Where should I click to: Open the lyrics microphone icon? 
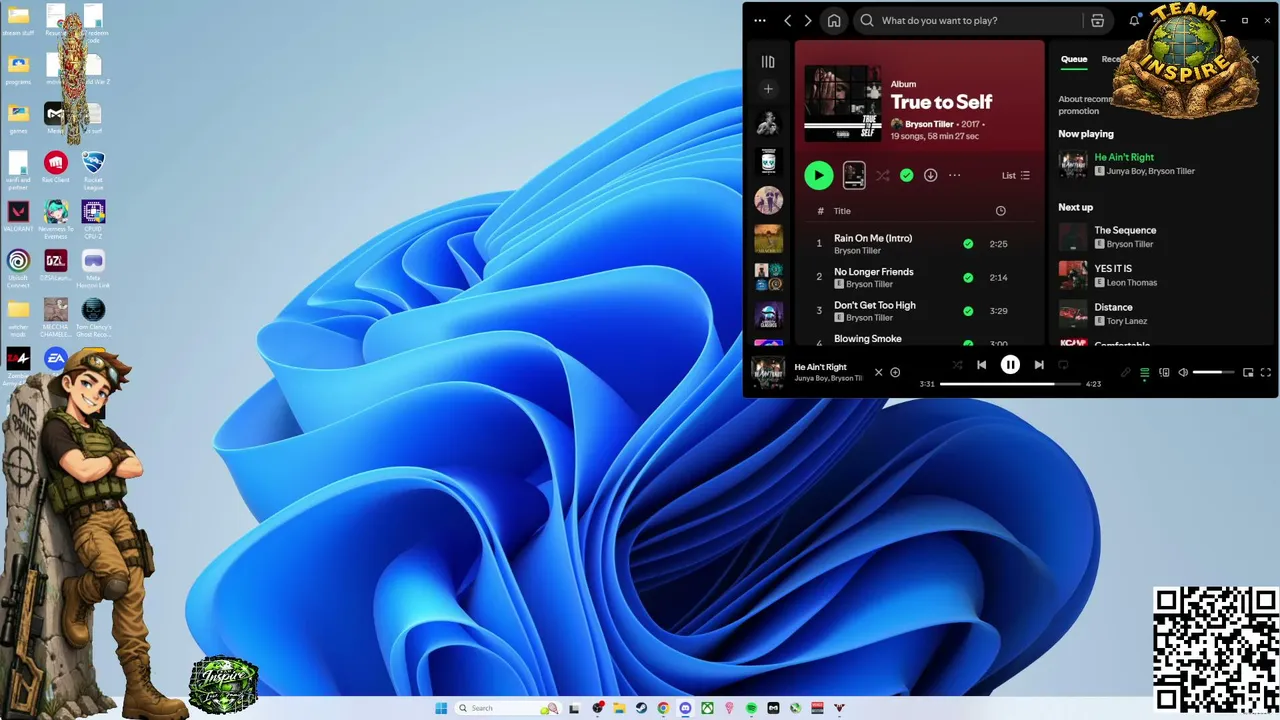(x=1126, y=372)
